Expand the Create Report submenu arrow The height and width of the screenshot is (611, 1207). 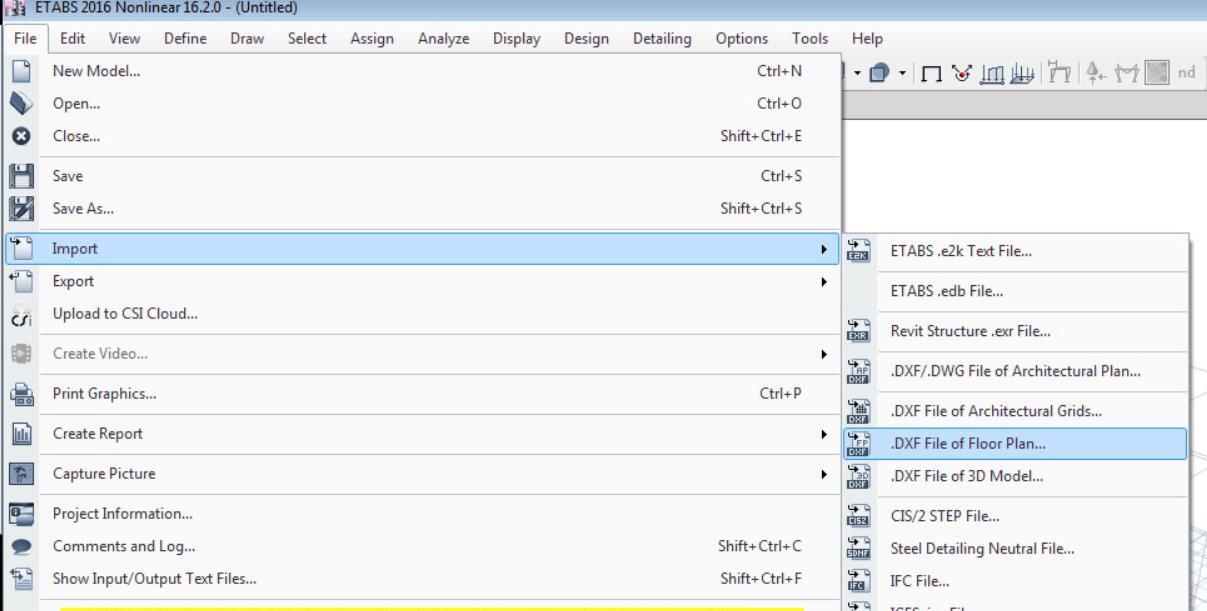[824, 434]
